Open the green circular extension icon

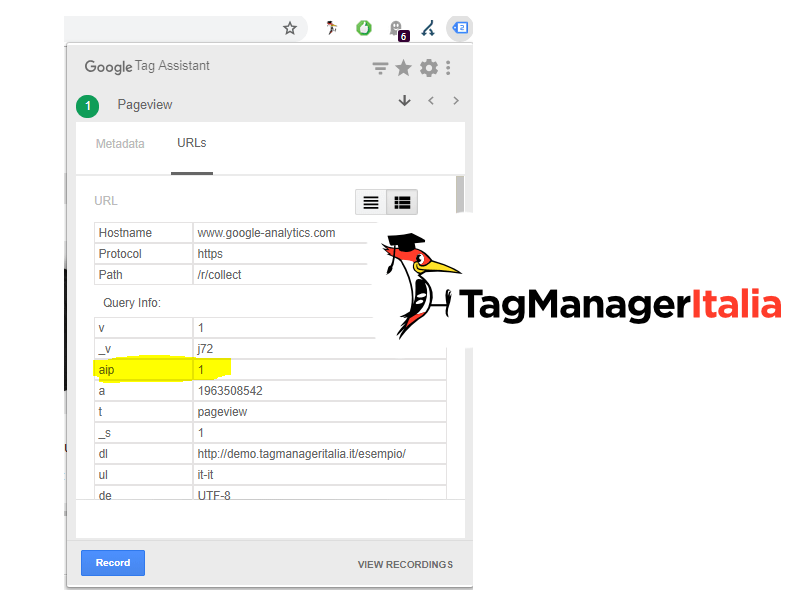pos(364,28)
